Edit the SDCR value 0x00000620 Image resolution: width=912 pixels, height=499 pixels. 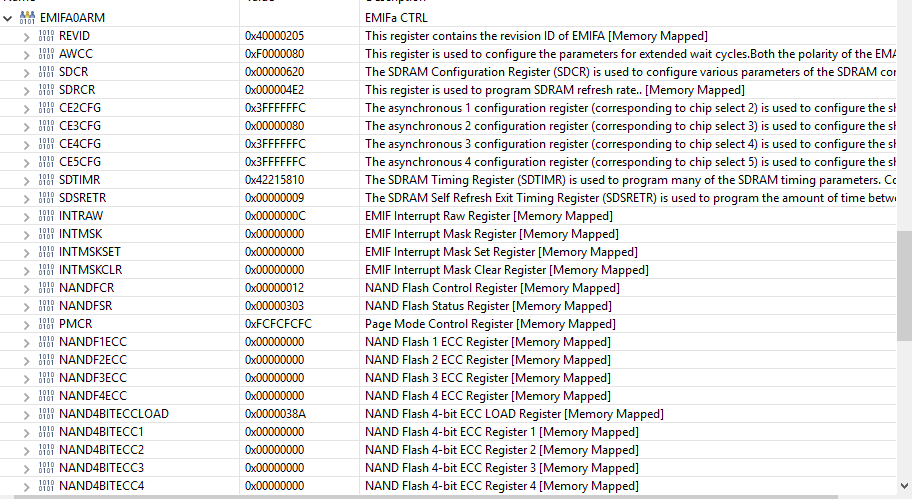click(x=275, y=72)
